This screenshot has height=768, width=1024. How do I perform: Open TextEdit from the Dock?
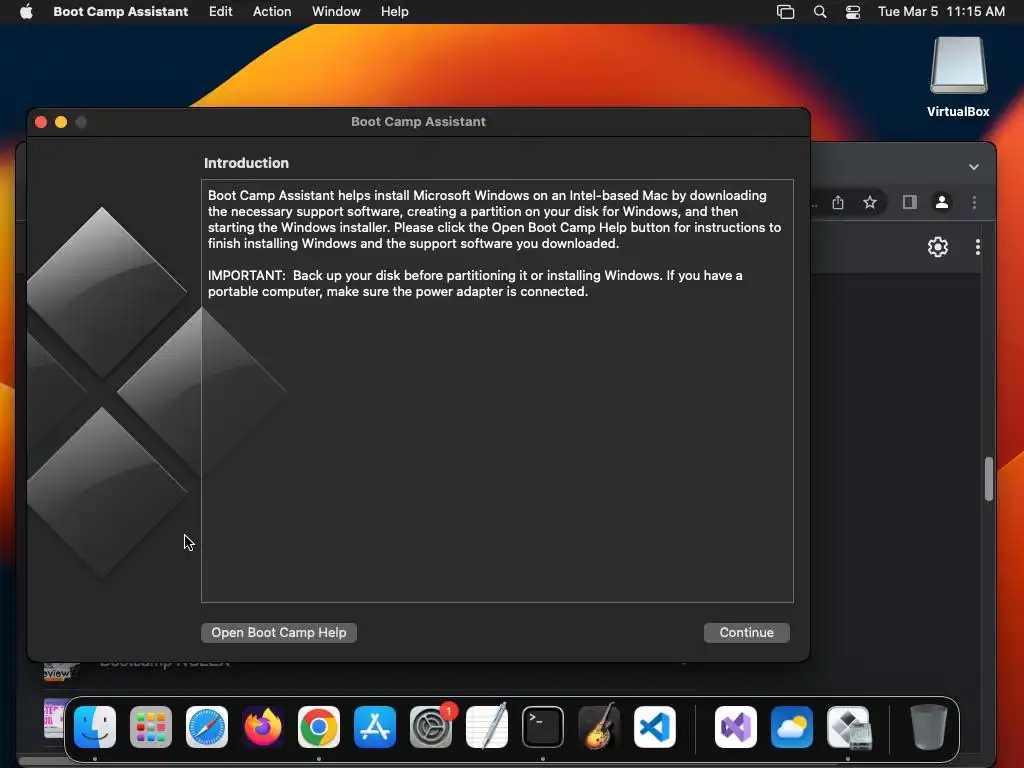click(x=487, y=726)
